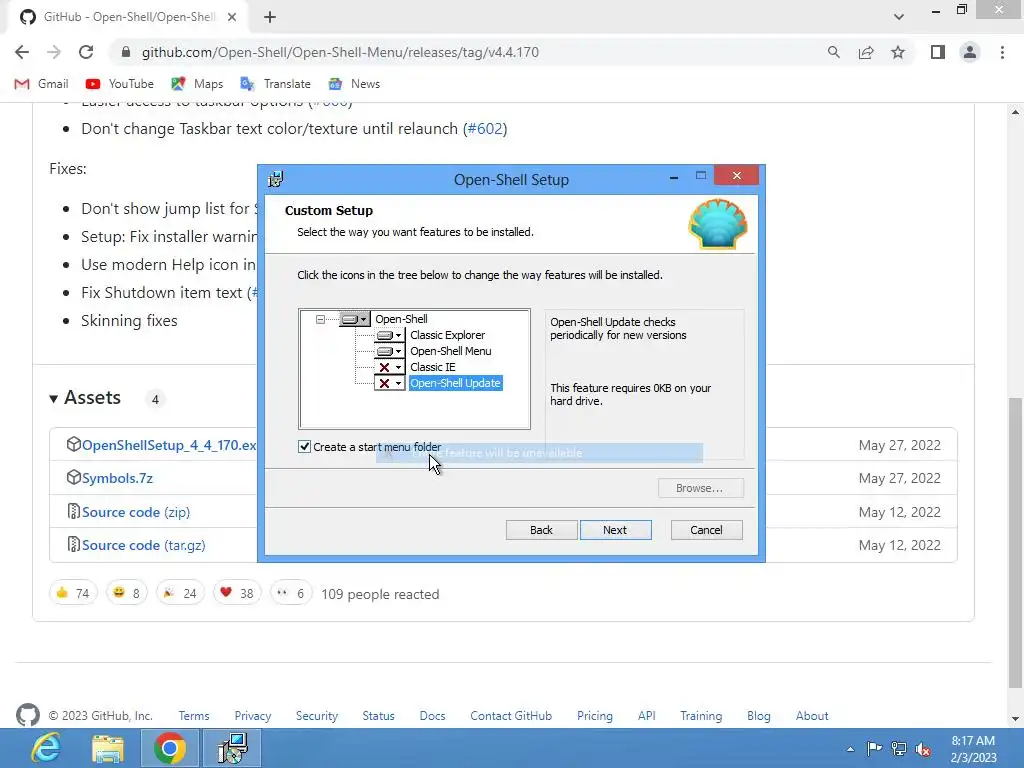The image size is (1024, 768).
Task: Click the heart reaction 38
Action: (237, 593)
